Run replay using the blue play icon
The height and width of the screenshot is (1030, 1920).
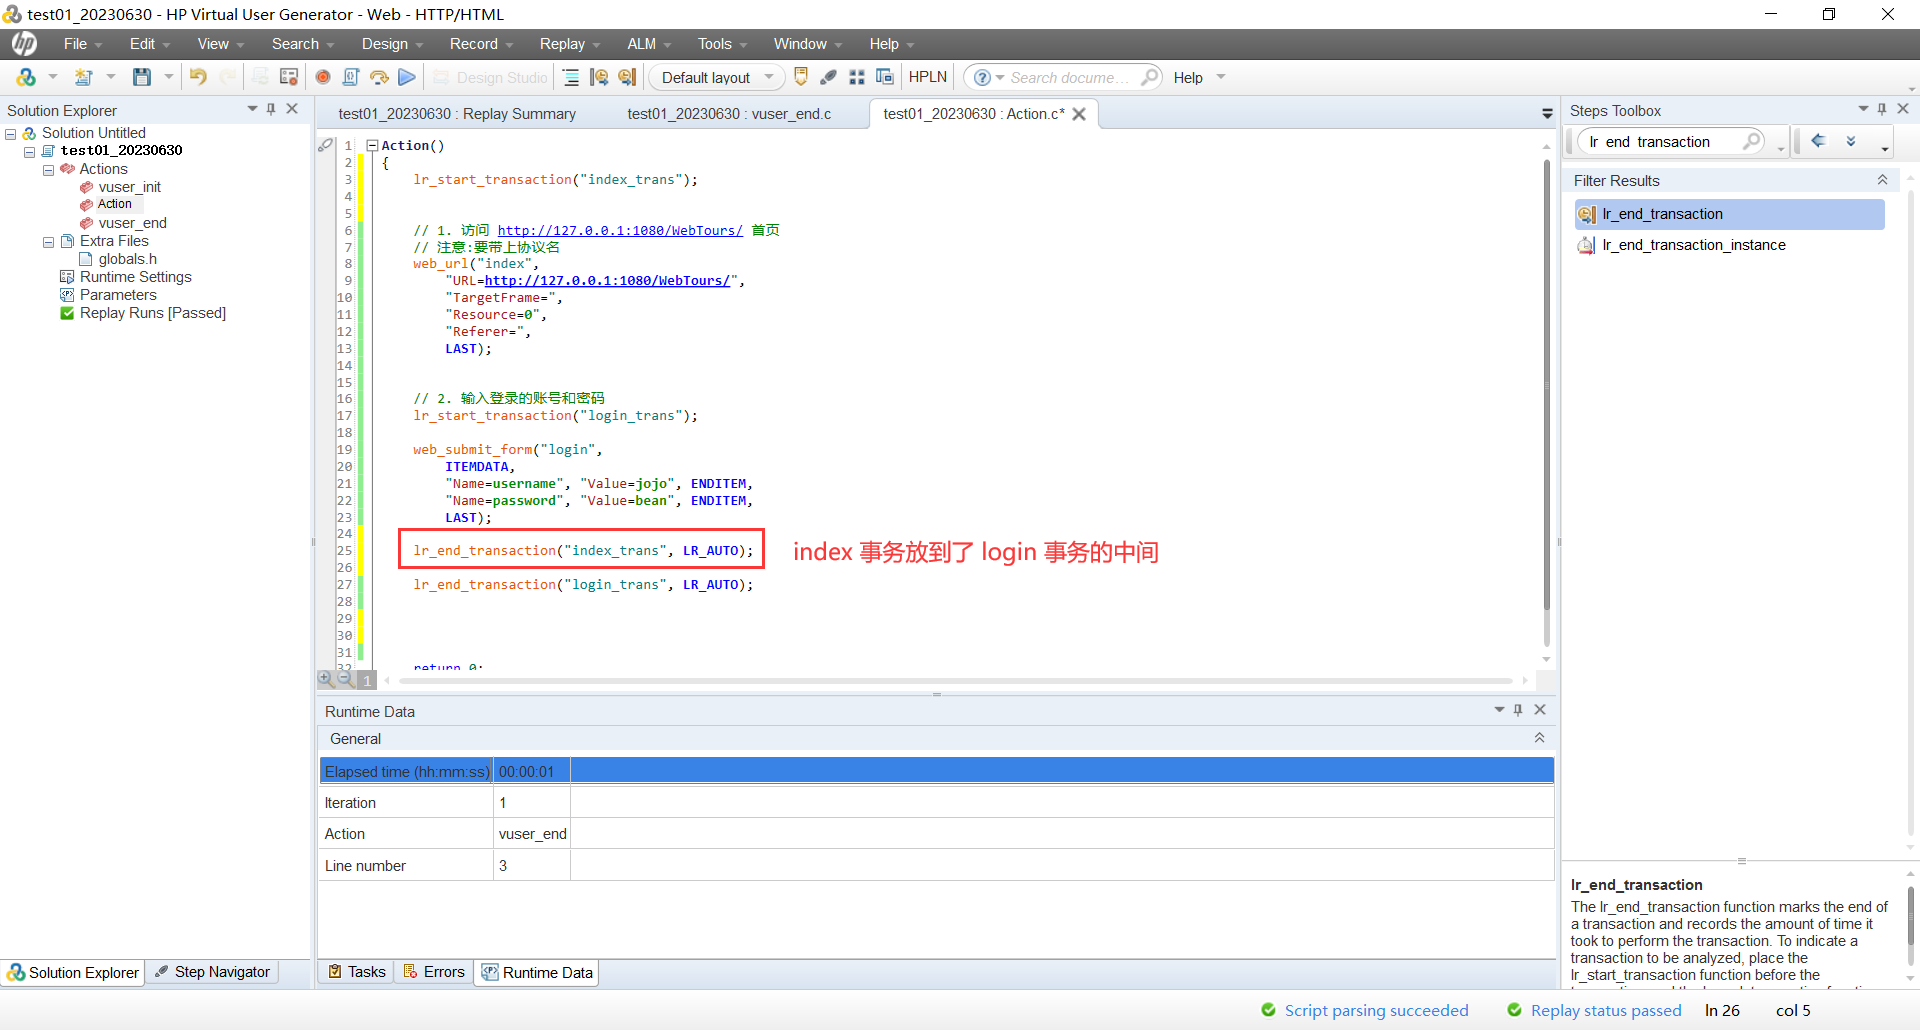[x=407, y=77]
